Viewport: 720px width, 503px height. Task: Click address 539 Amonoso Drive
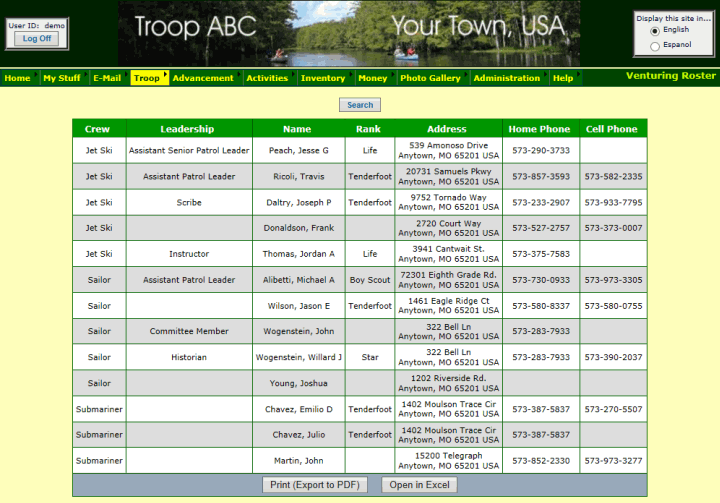[x=449, y=145]
